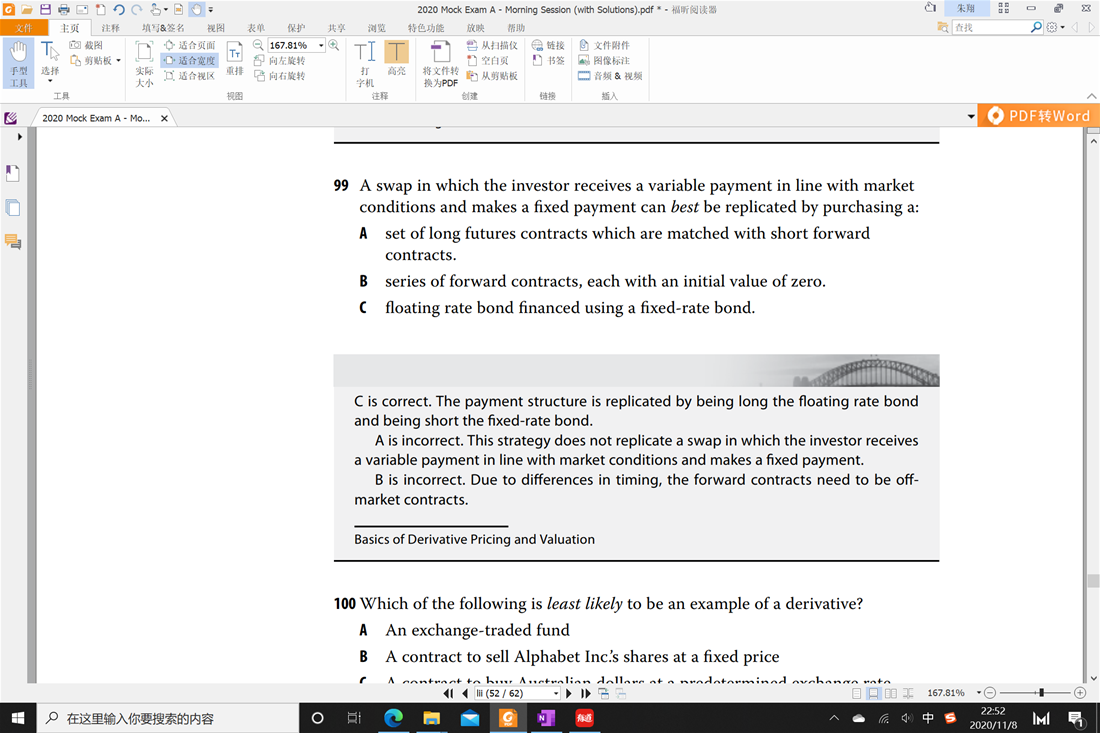
Task: Click the Typewriter (打字机) tool
Action: [365, 64]
